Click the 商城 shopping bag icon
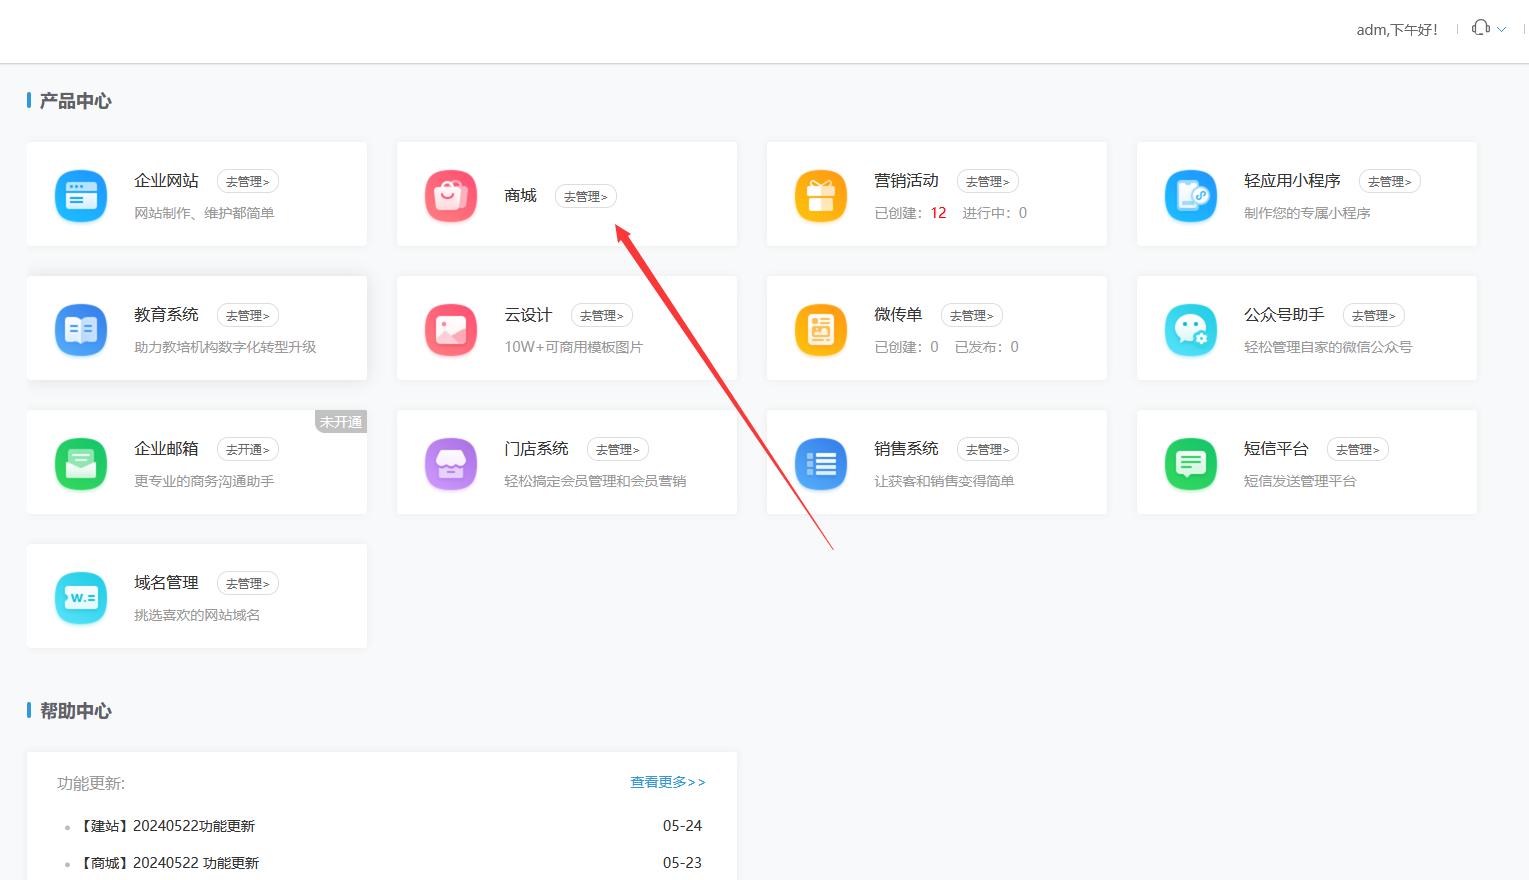 click(450, 196)
